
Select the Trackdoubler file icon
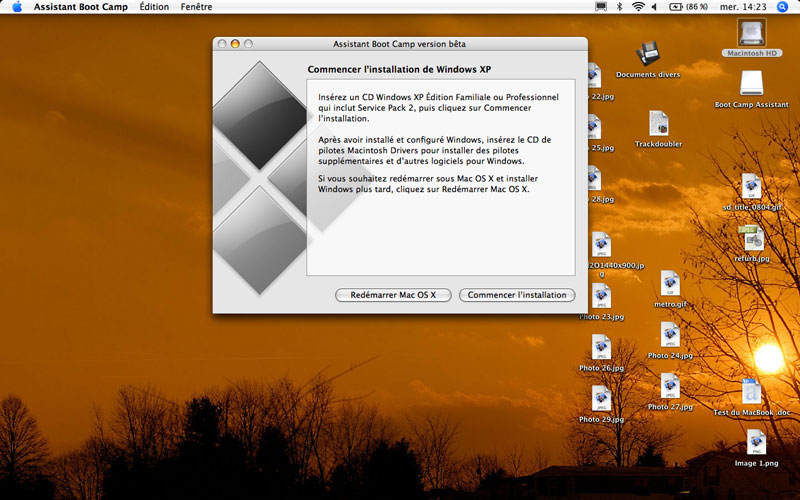(x=659, y=123)
